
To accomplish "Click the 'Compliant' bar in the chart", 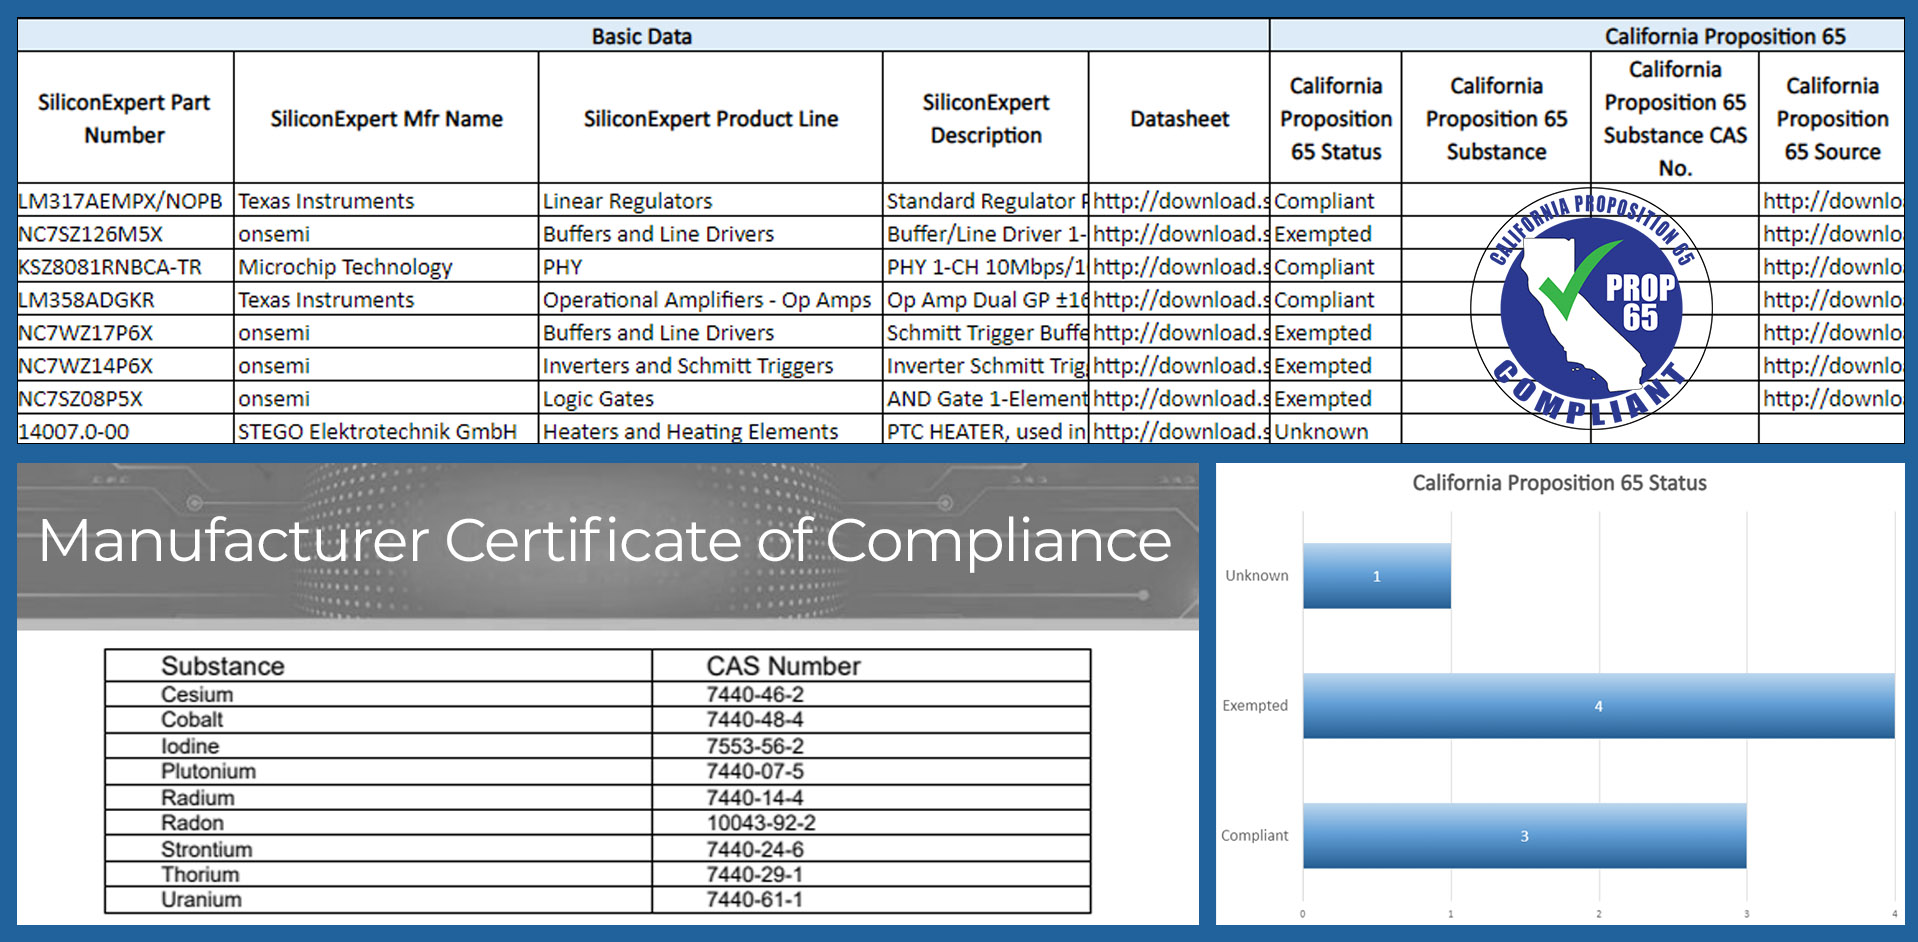I will (x=1524, y=836).
